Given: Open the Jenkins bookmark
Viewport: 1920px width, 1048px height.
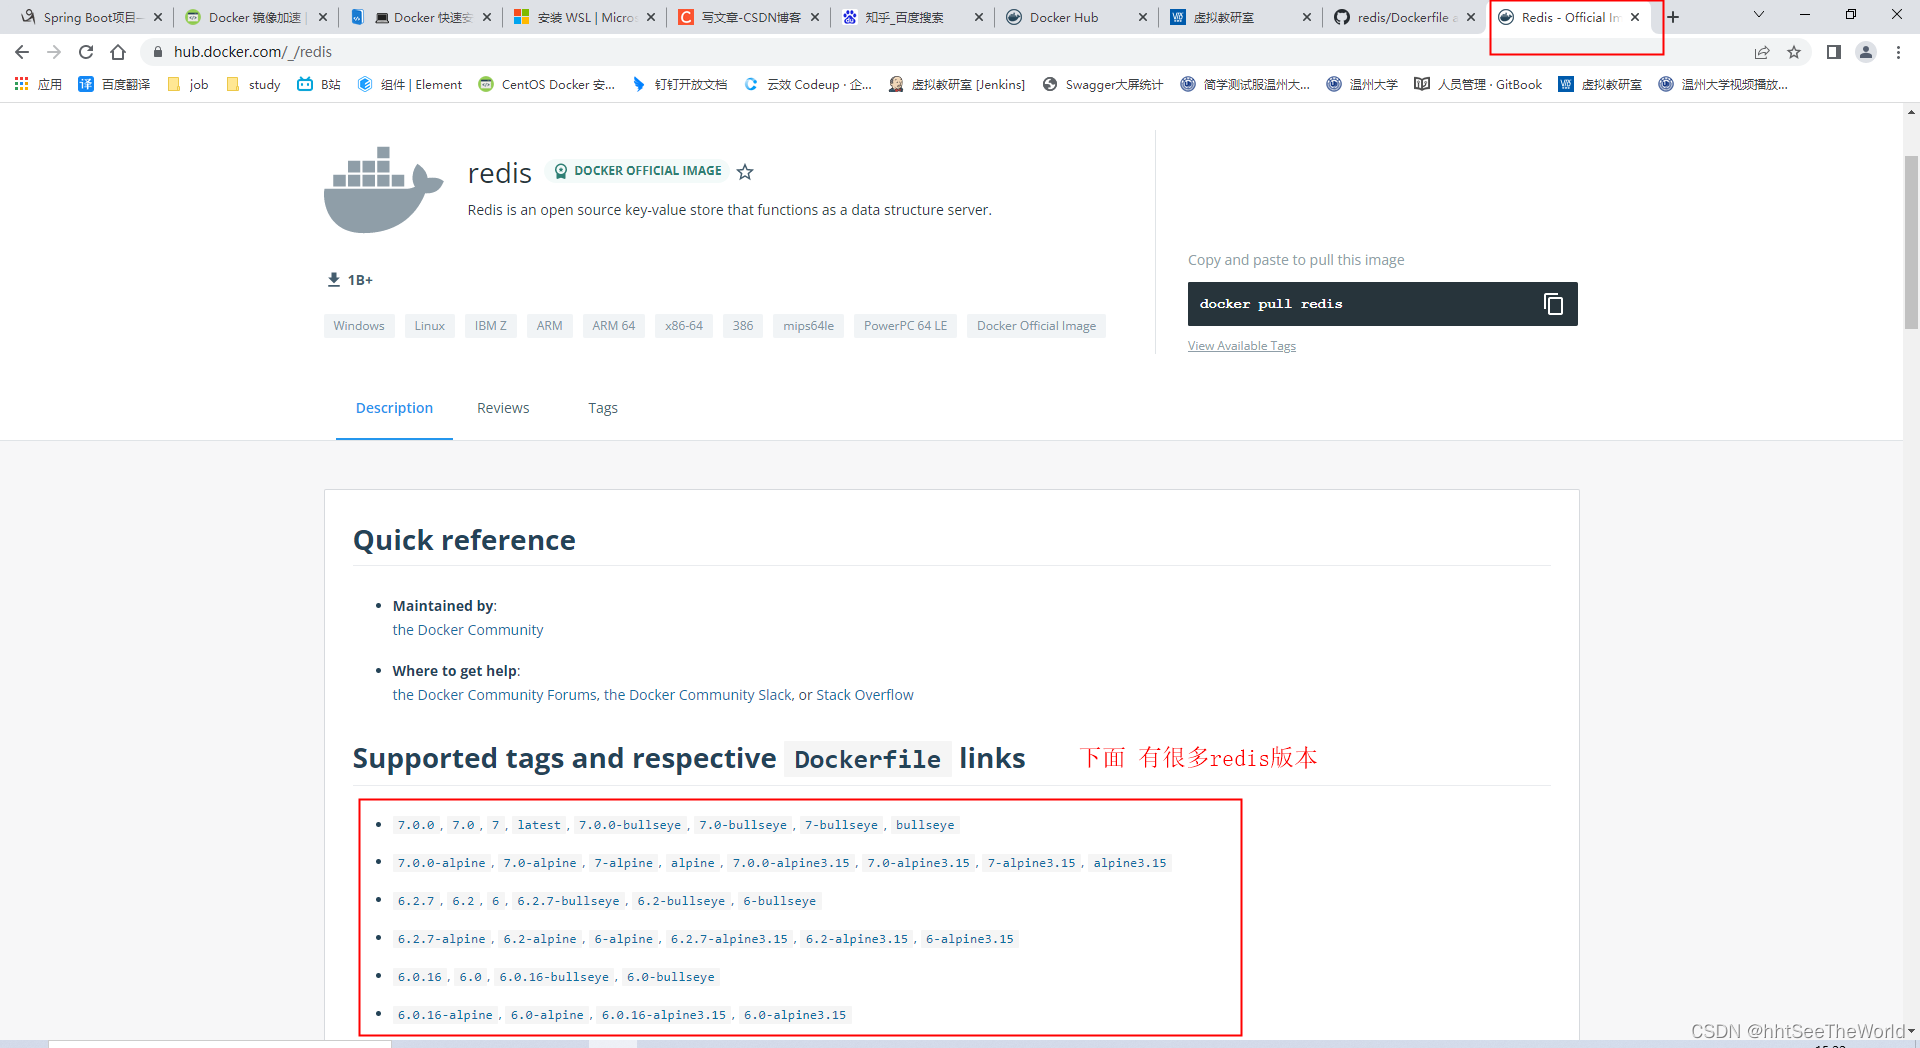Looking at the screenshot, I should tap(957, 85).
